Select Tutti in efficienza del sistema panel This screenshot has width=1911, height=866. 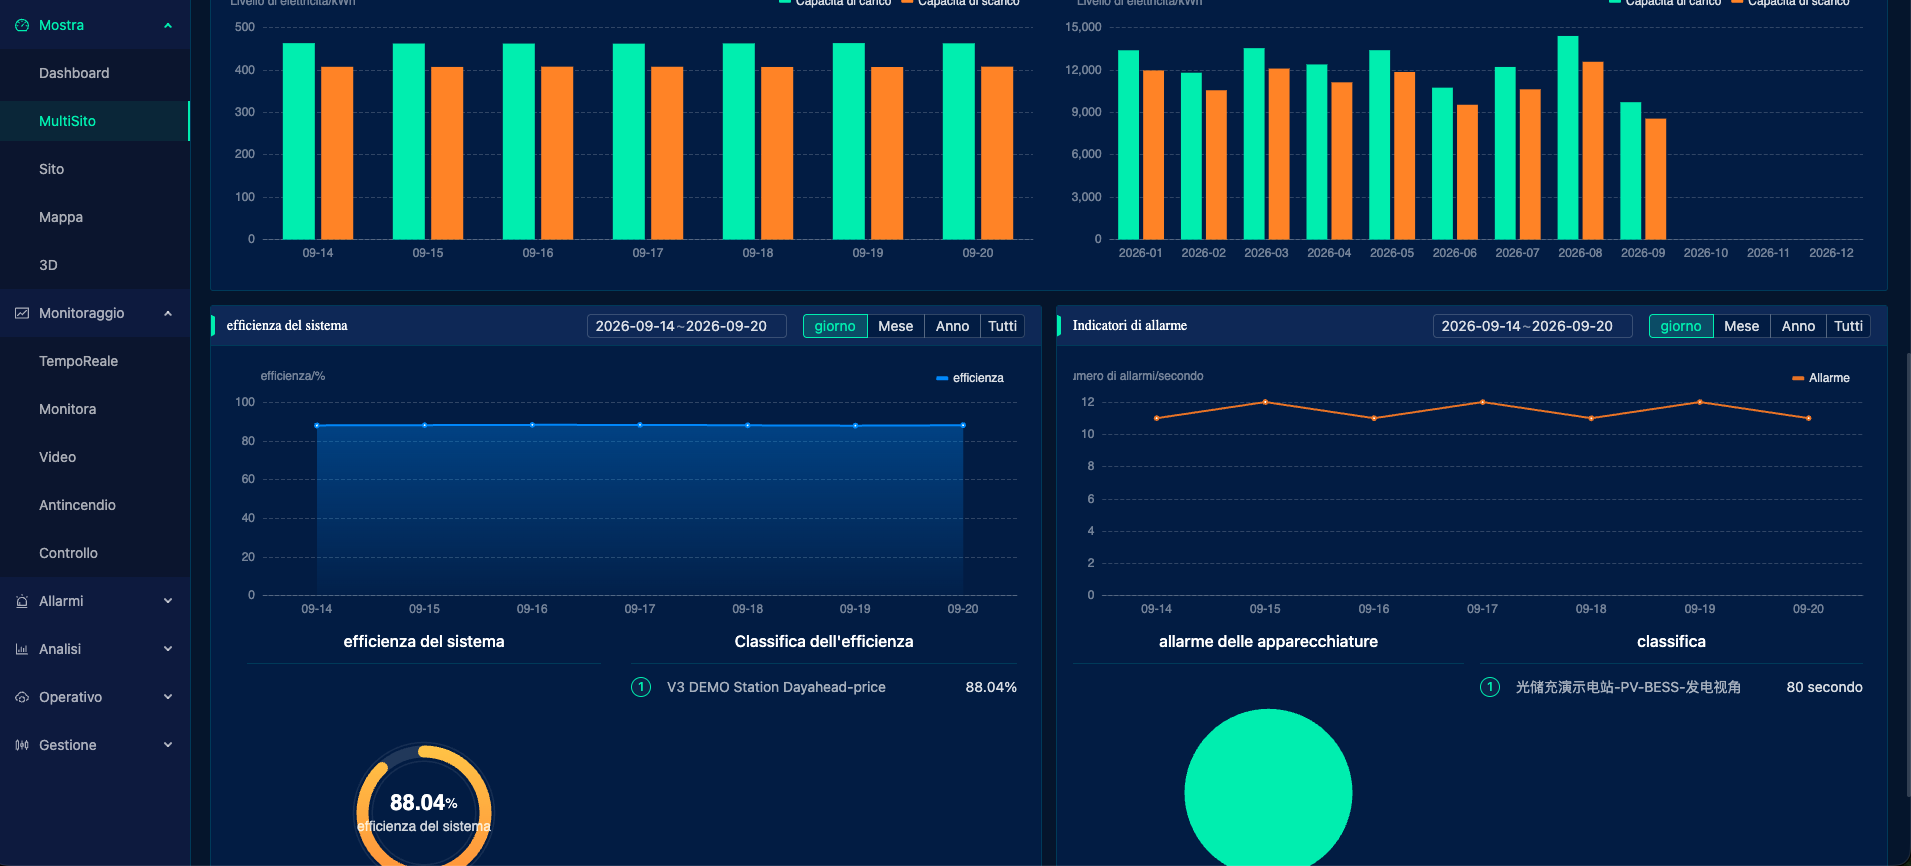tap(1002, 326)
